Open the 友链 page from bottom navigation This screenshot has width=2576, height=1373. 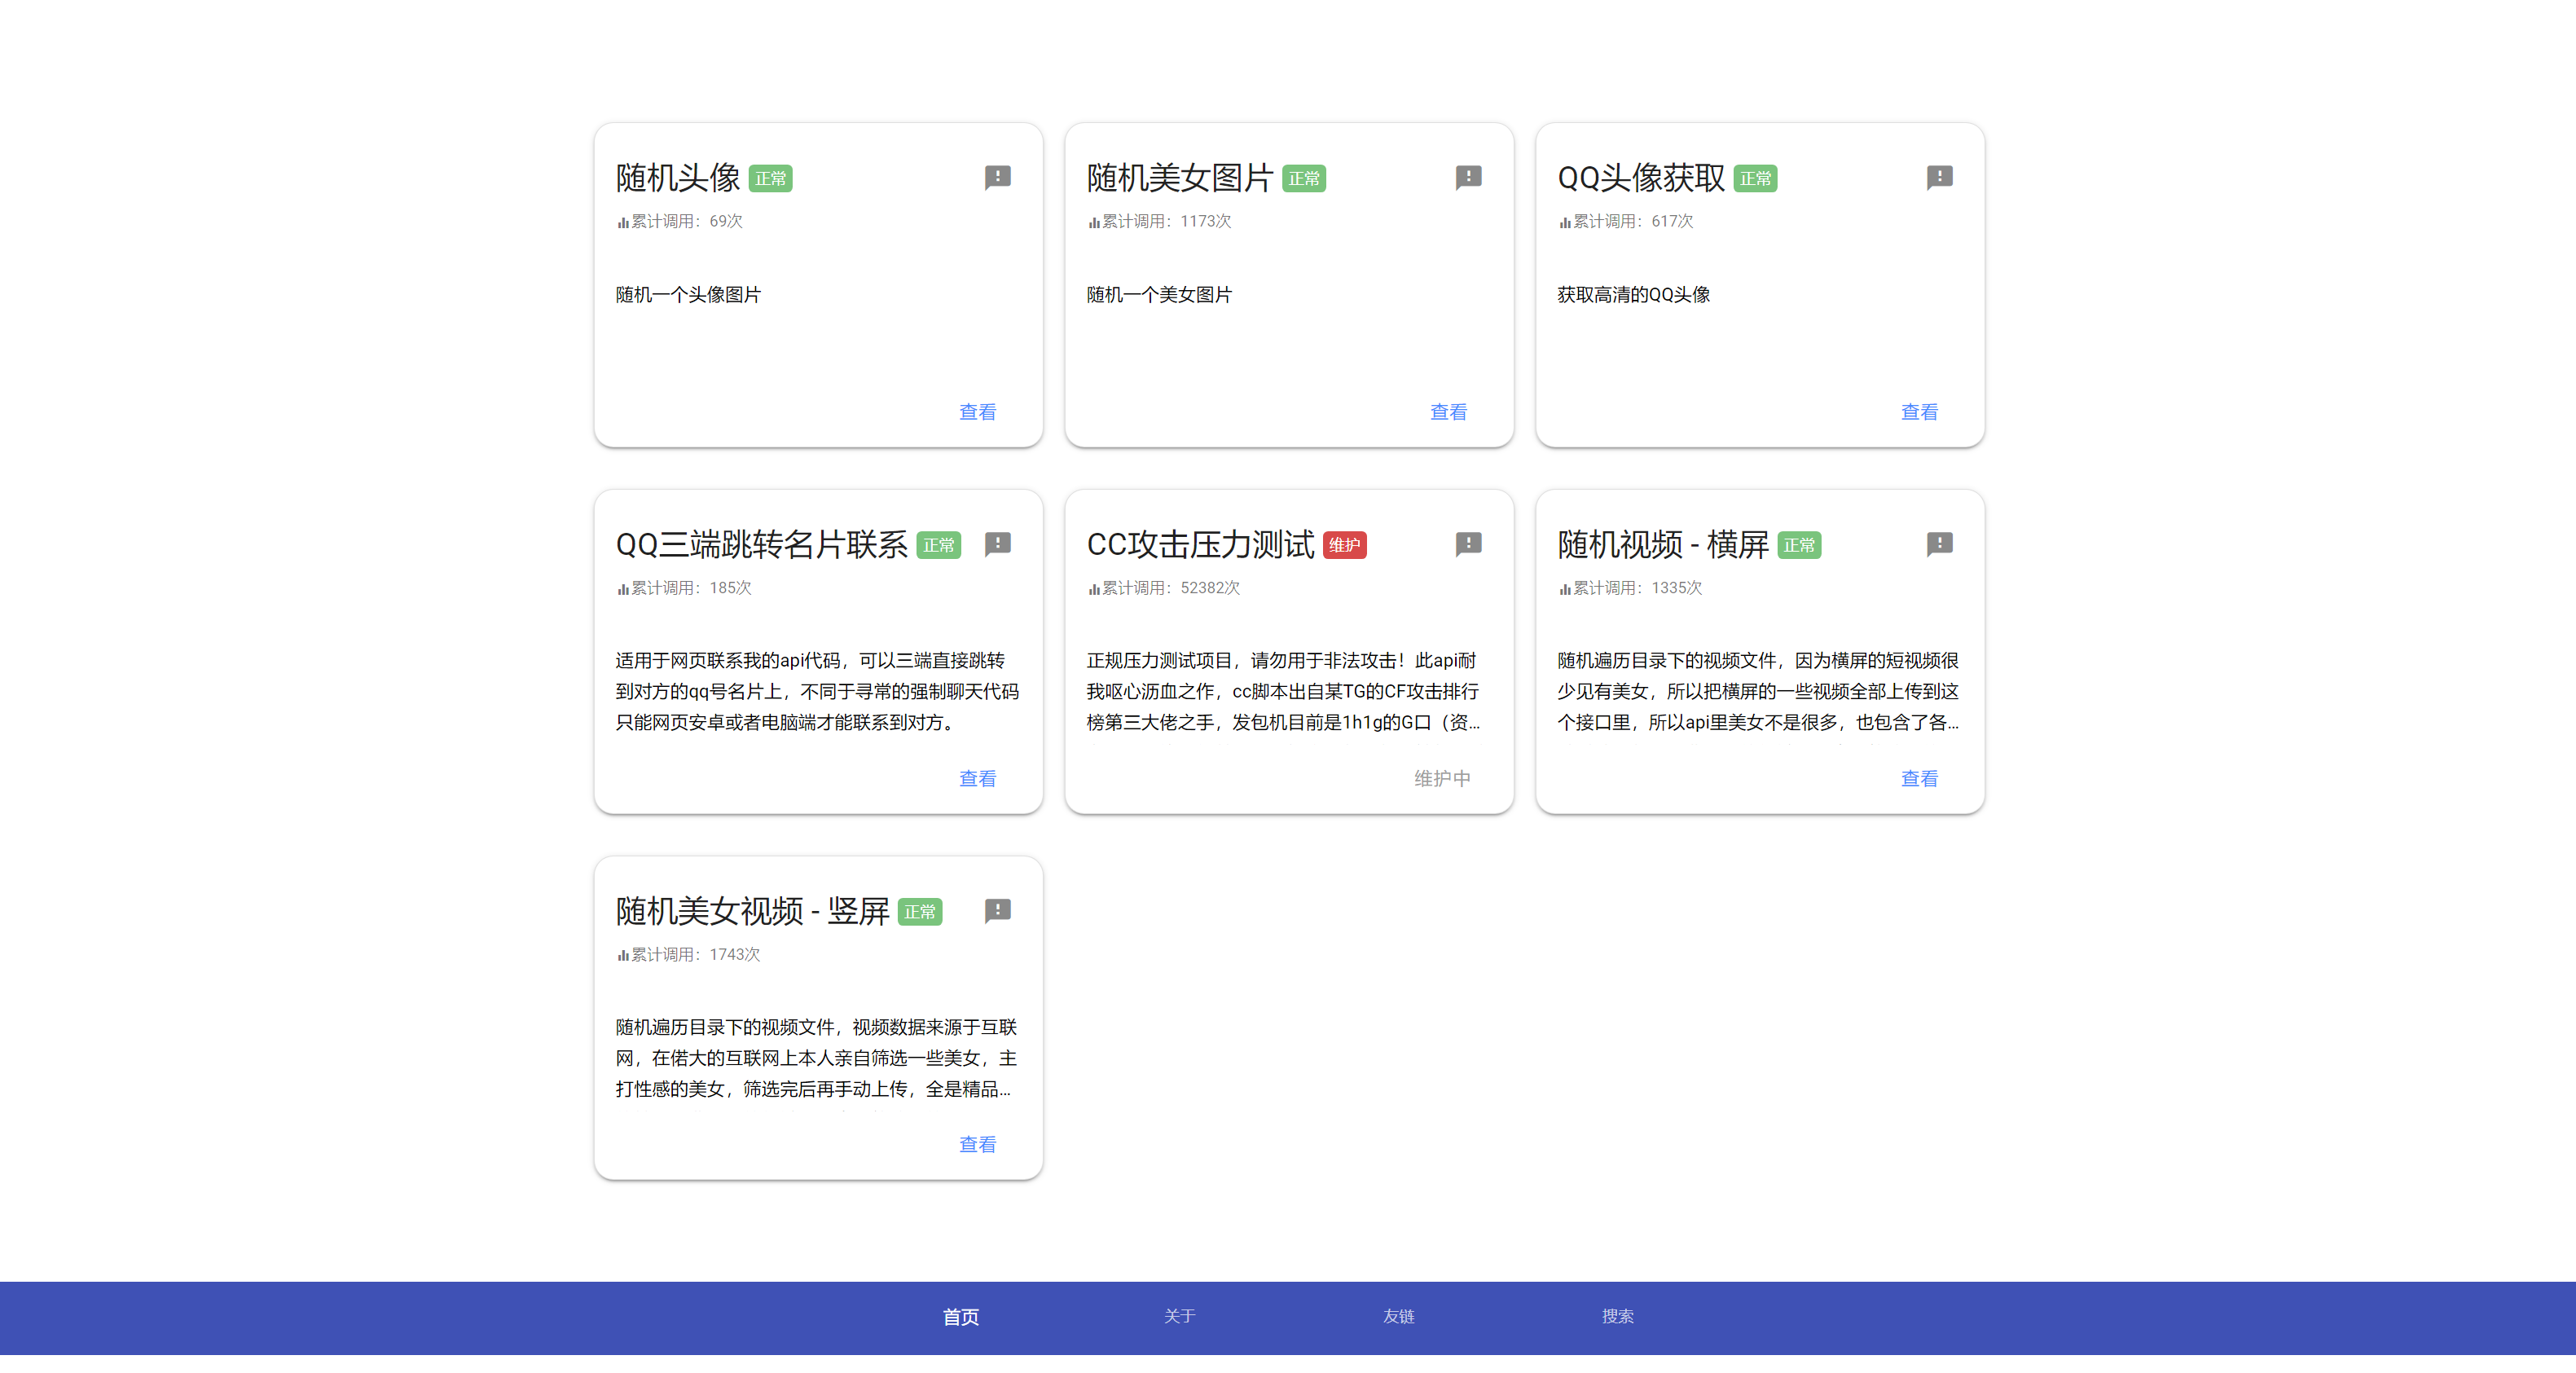[x=1397, y=1317]
